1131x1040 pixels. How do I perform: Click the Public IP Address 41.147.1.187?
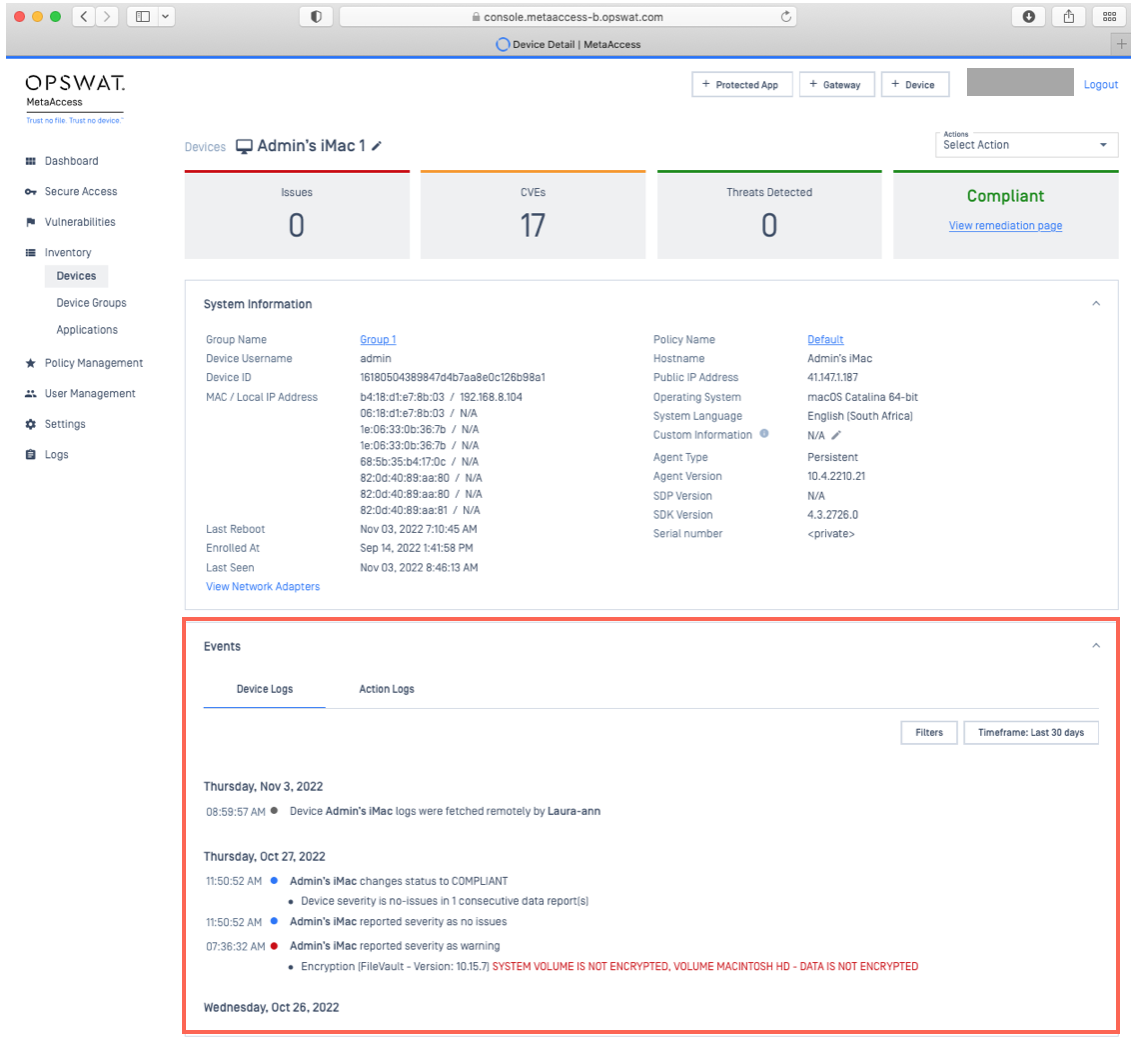pyautogui.click(x=832, y=377)
